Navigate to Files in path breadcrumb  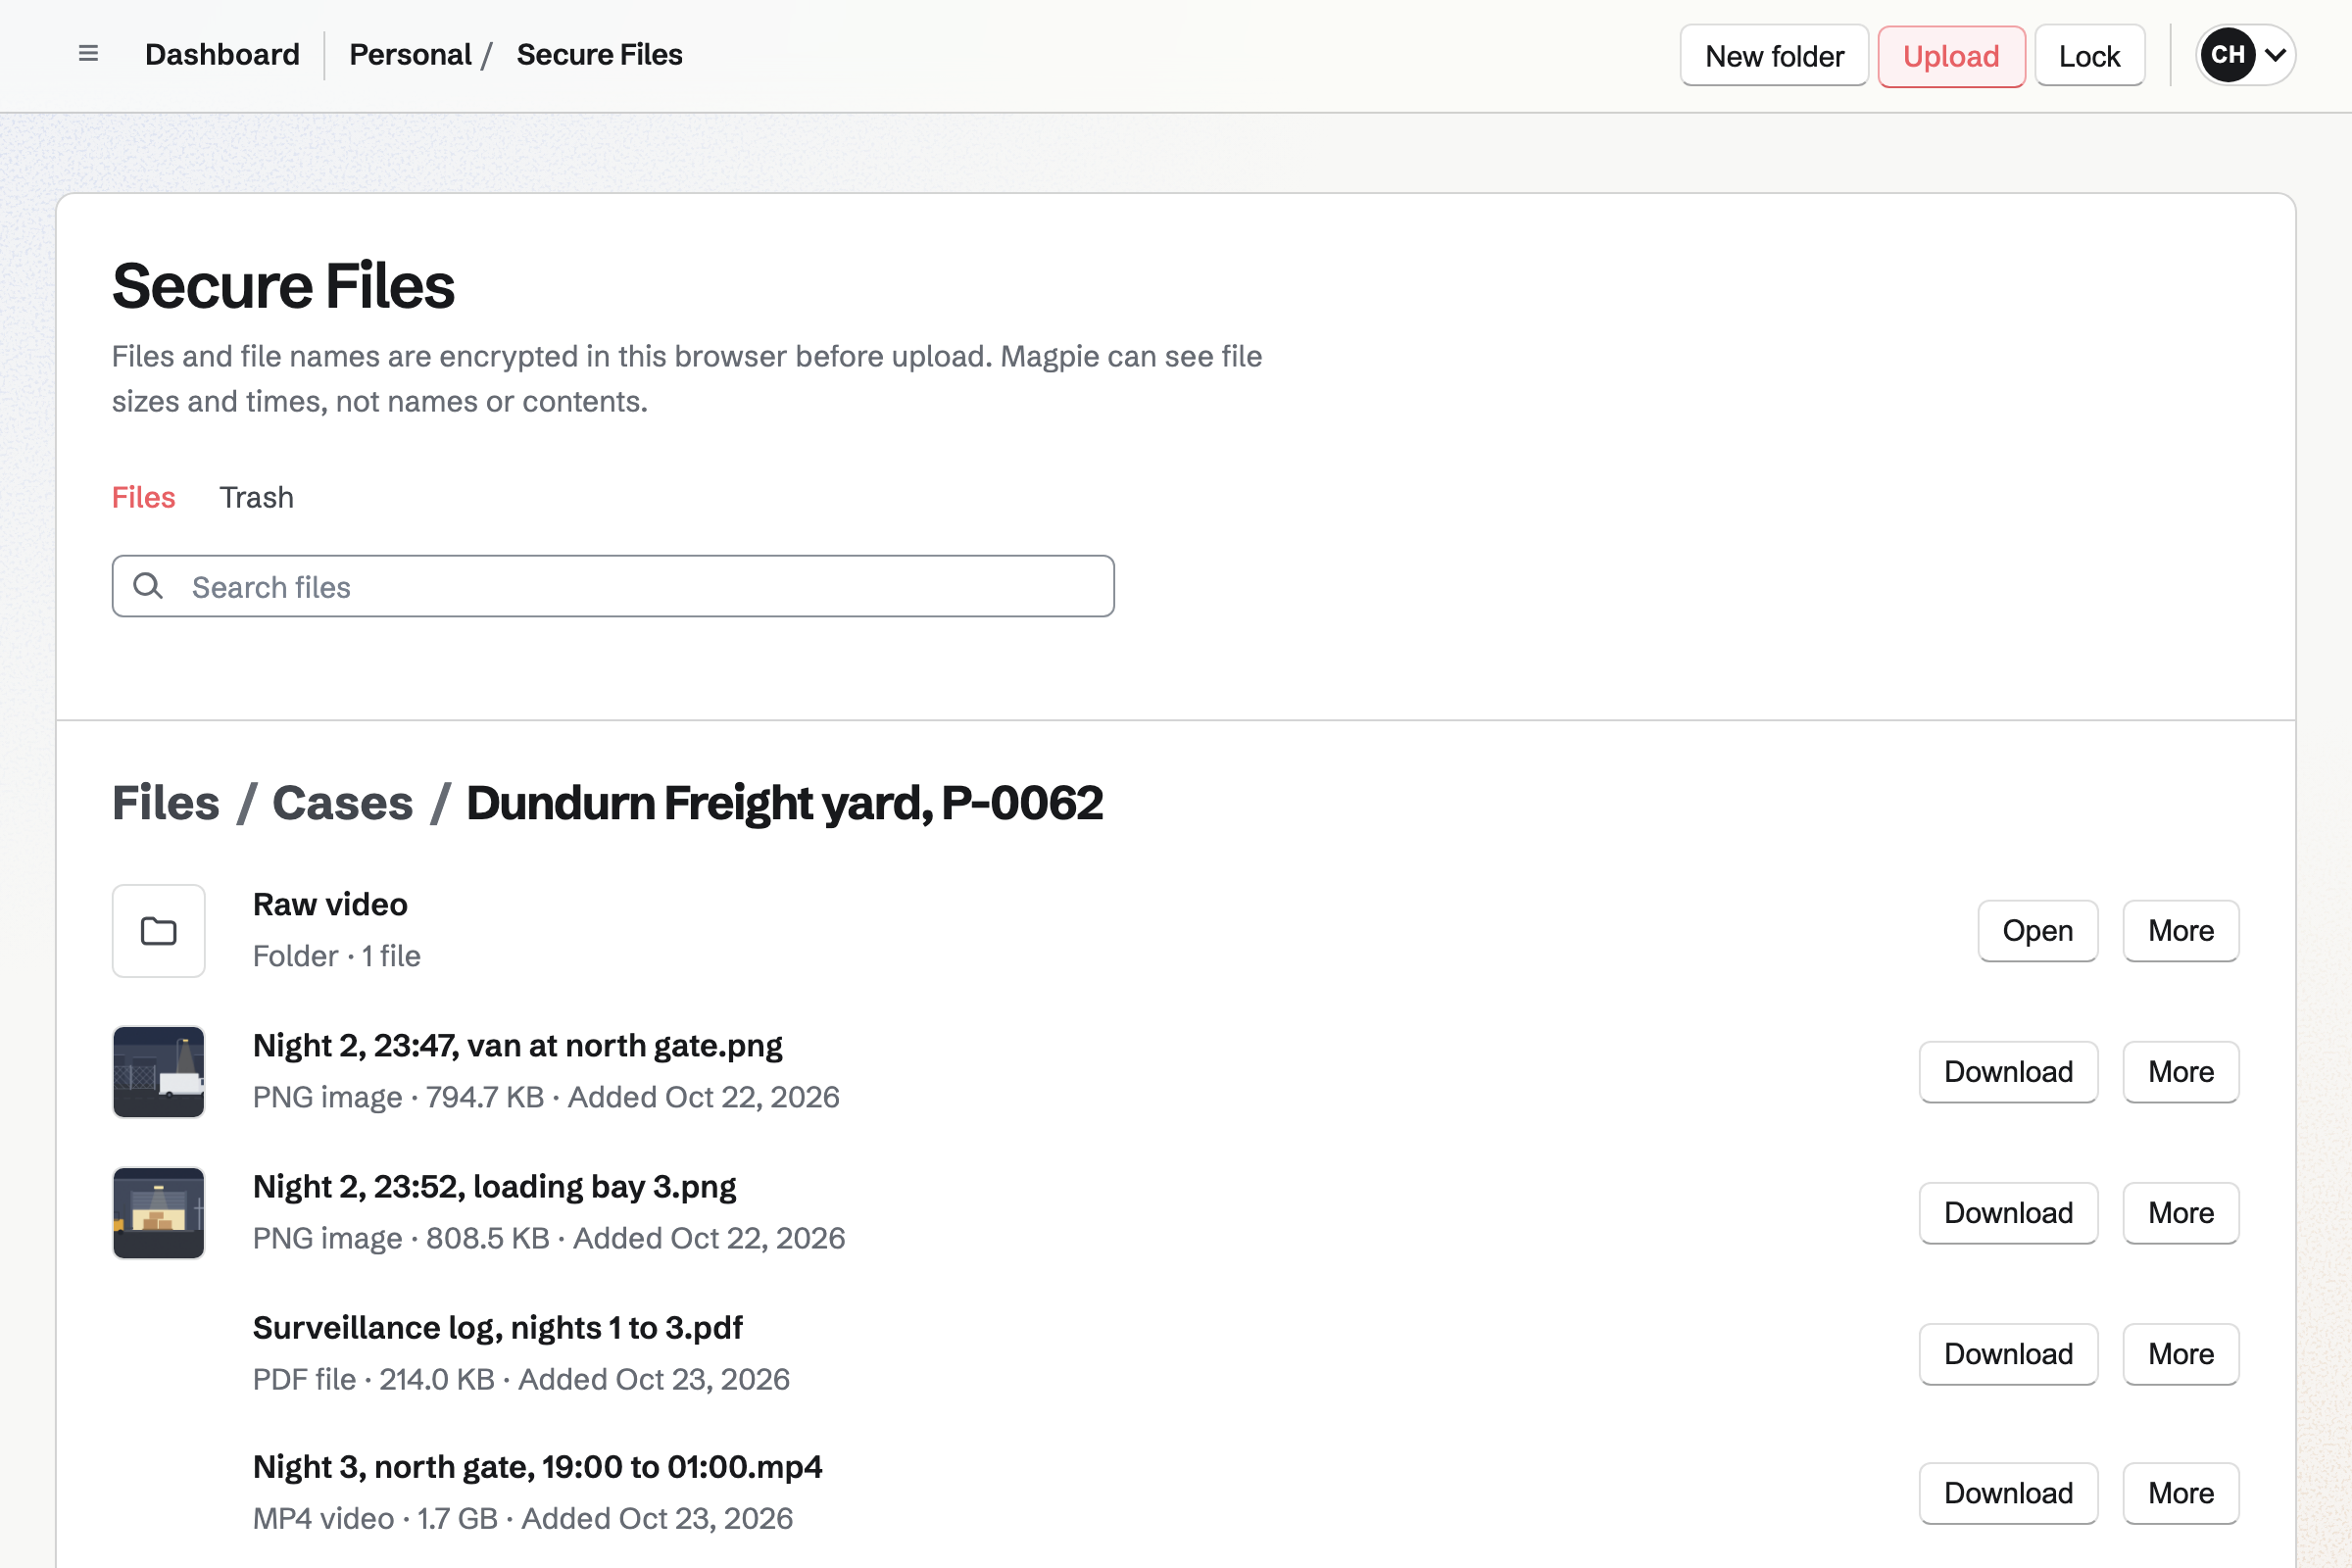[166, 803]
